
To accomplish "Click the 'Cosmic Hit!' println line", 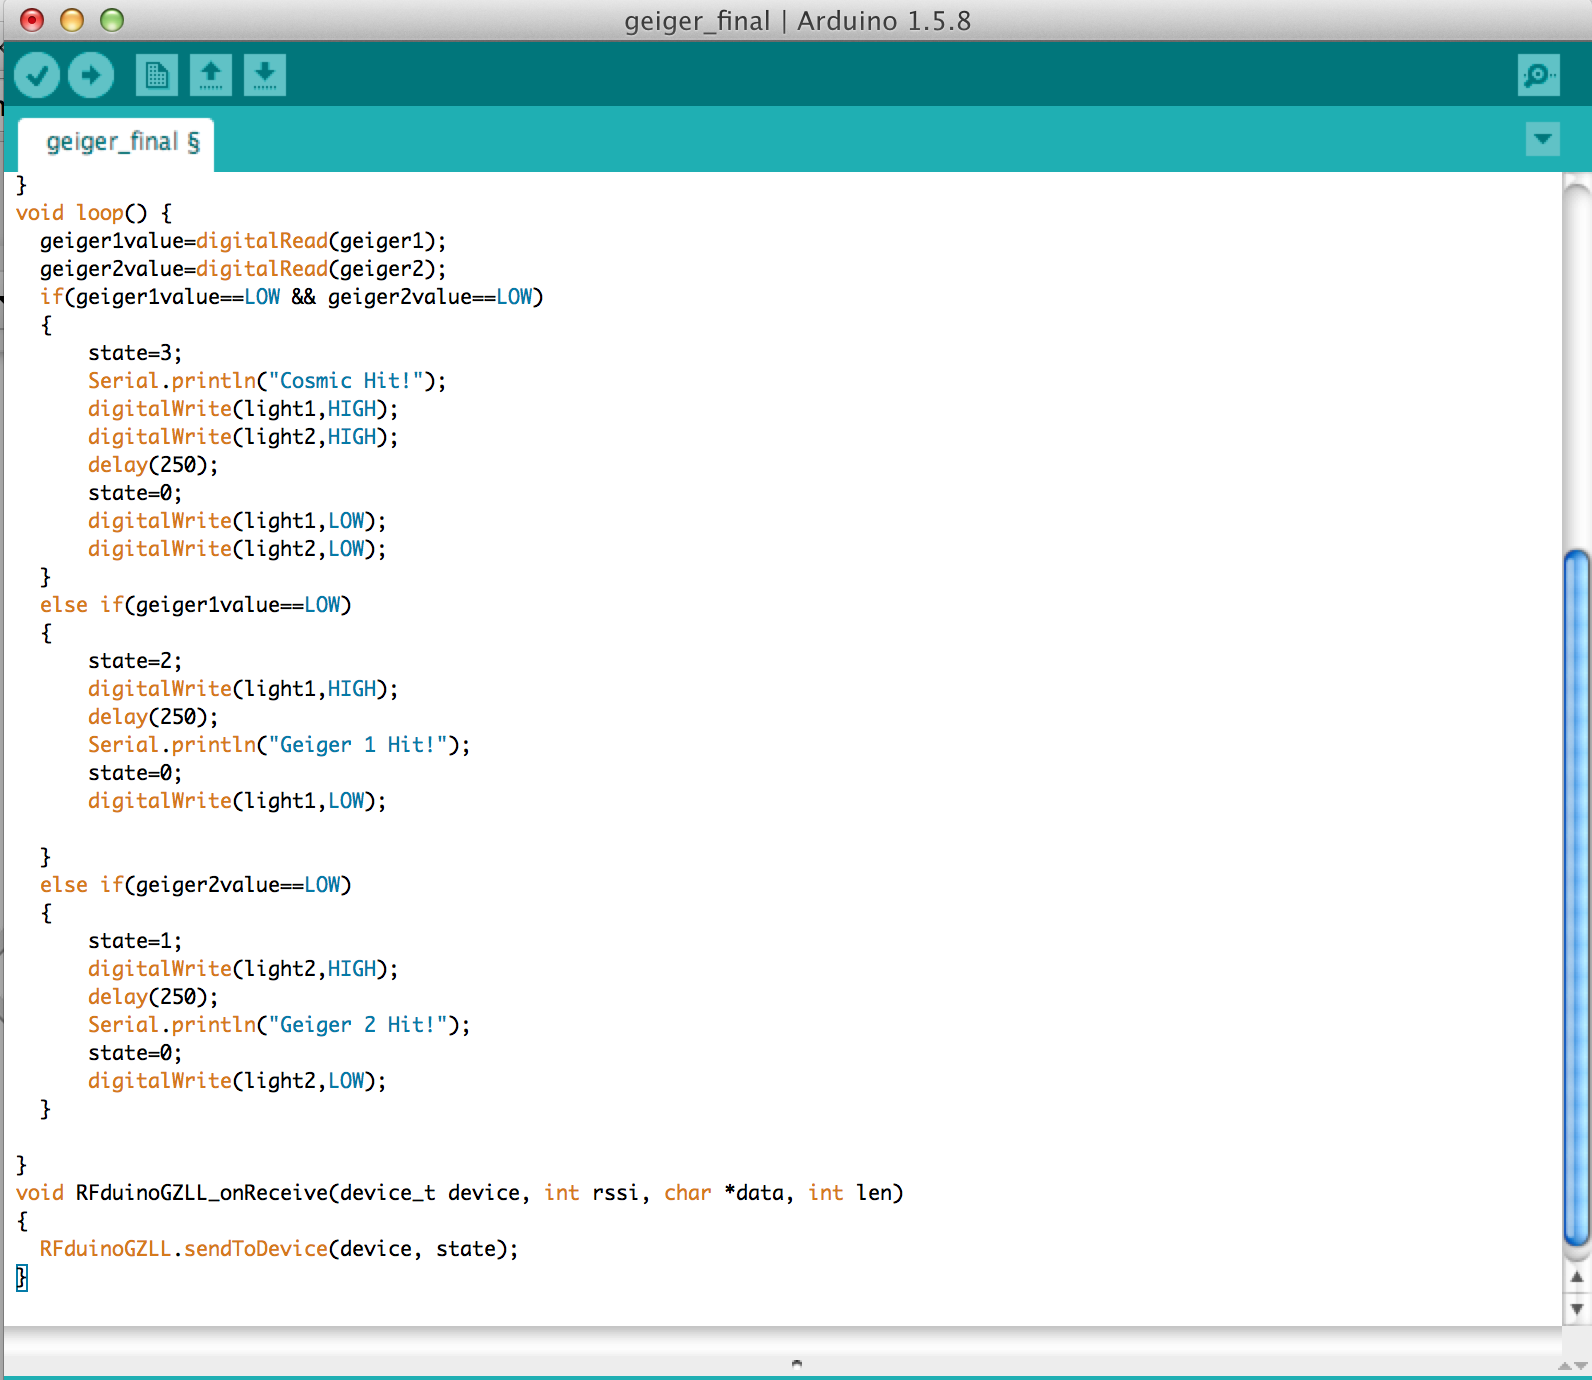I will point(267,381).
